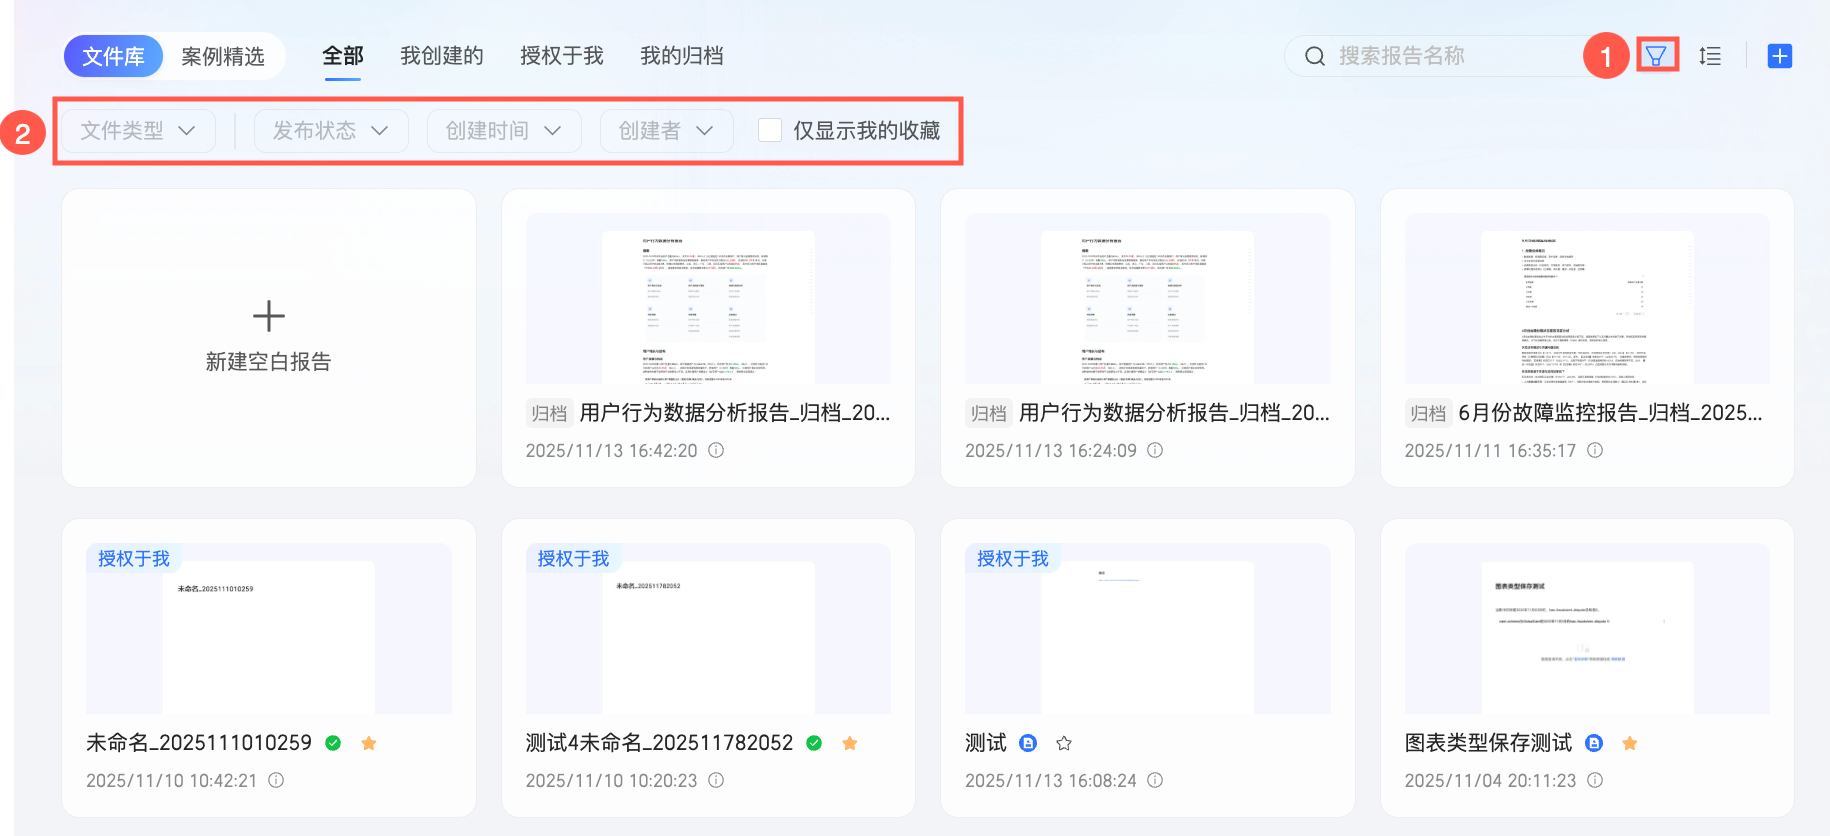
Task: Click timestamp 2025/11/10 10:20:23
Action: [611, 781]
